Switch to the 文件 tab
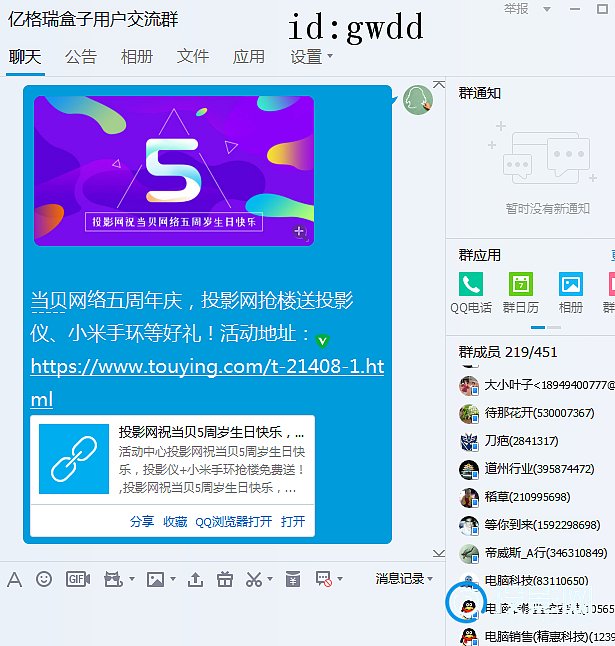The width and height of the screenshot is (615, 646). [x=193, y=57]
